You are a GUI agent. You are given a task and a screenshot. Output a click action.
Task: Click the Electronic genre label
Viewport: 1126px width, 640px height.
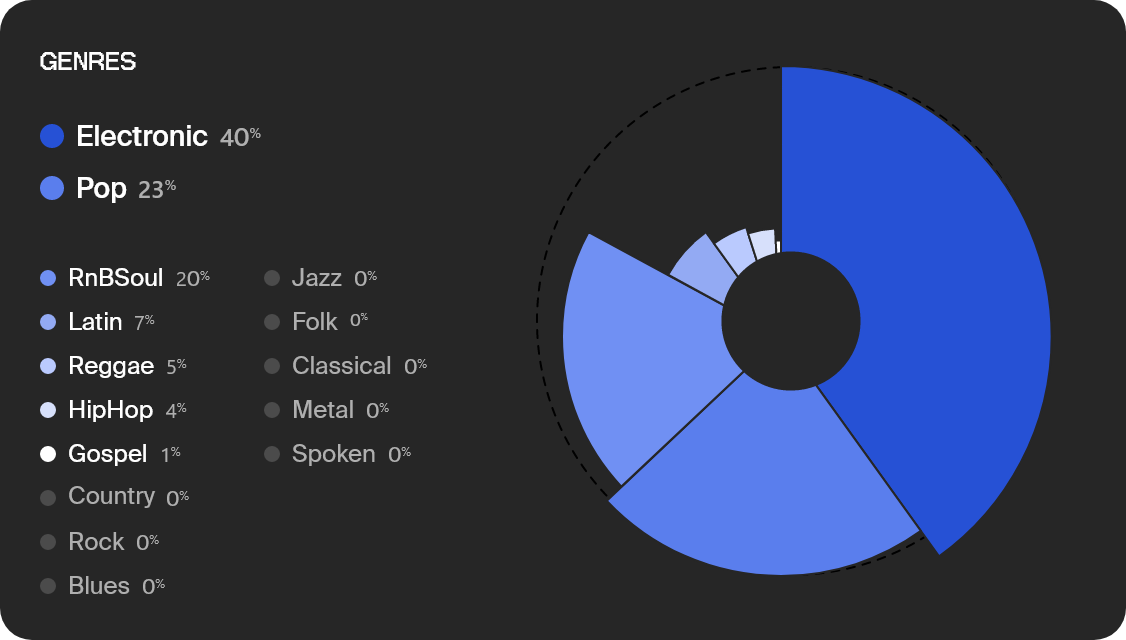pos(141,136)
